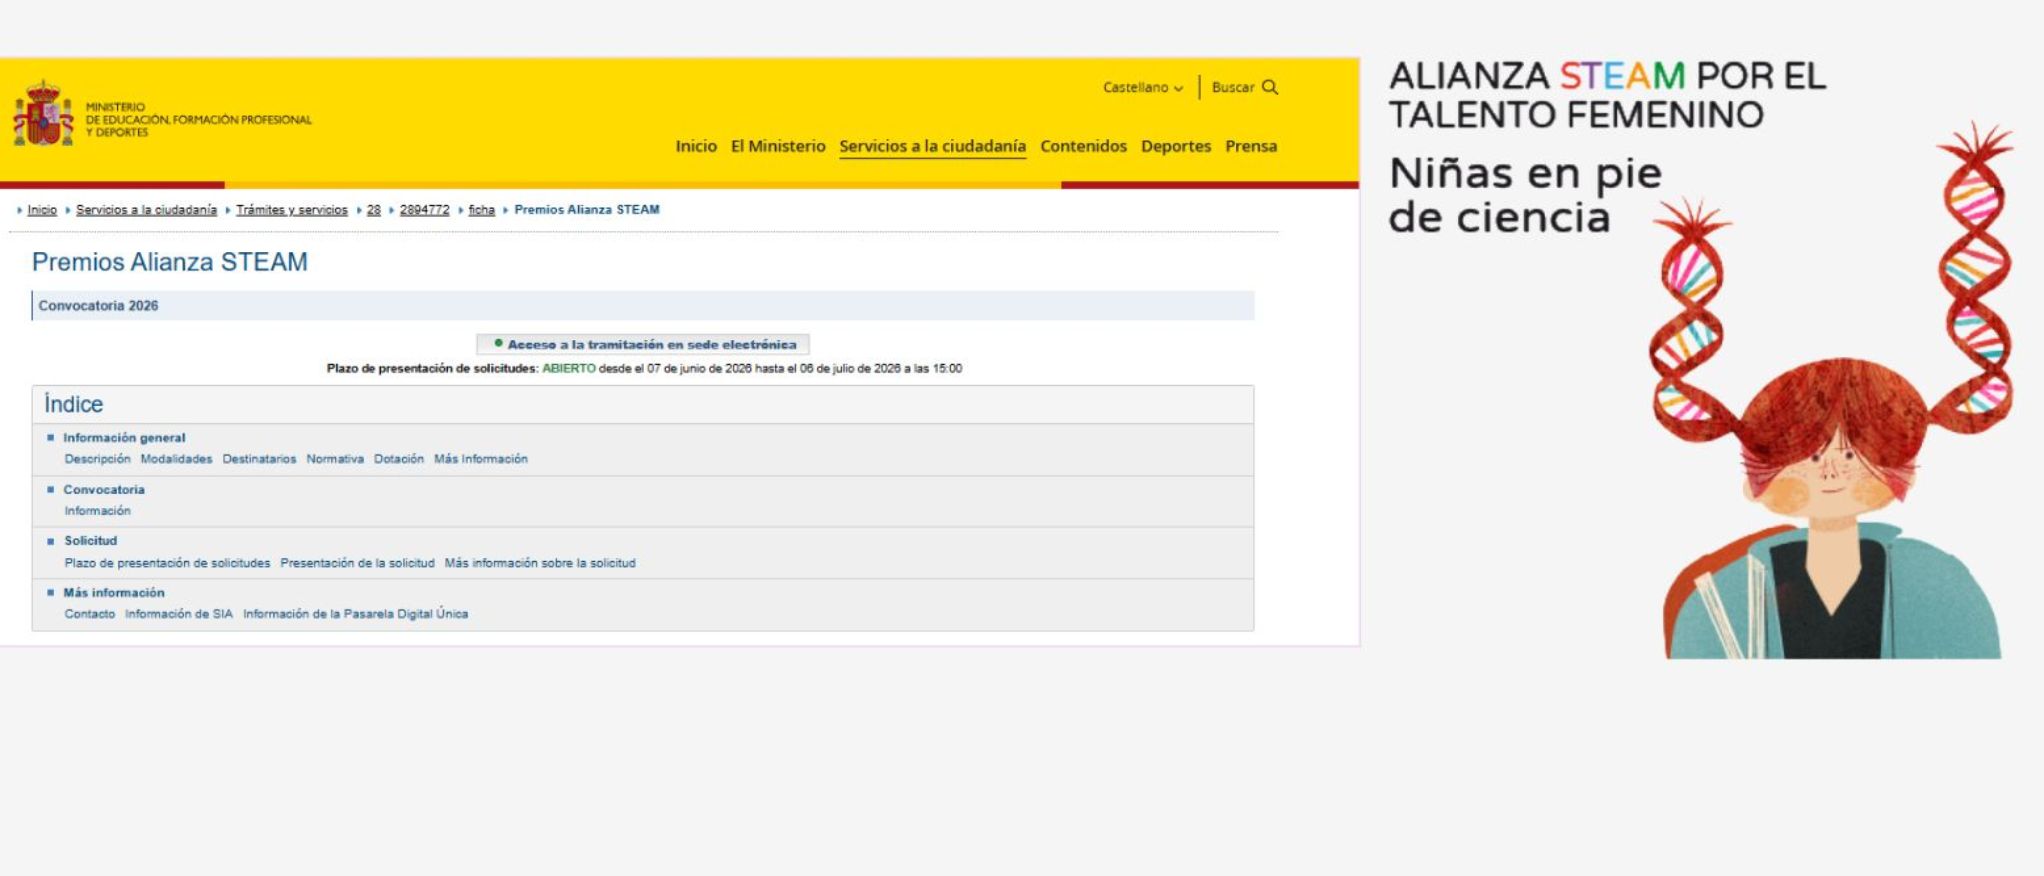Click the ABIERTO status text
The image size is (2044, 876).
pyautogui.click(x=569, y=369)
